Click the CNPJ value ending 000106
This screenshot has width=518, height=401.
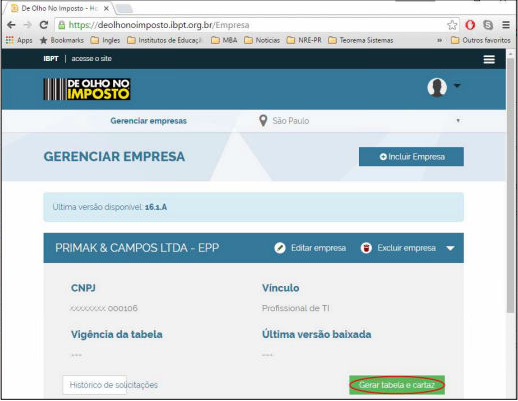[x=104, y=308]
